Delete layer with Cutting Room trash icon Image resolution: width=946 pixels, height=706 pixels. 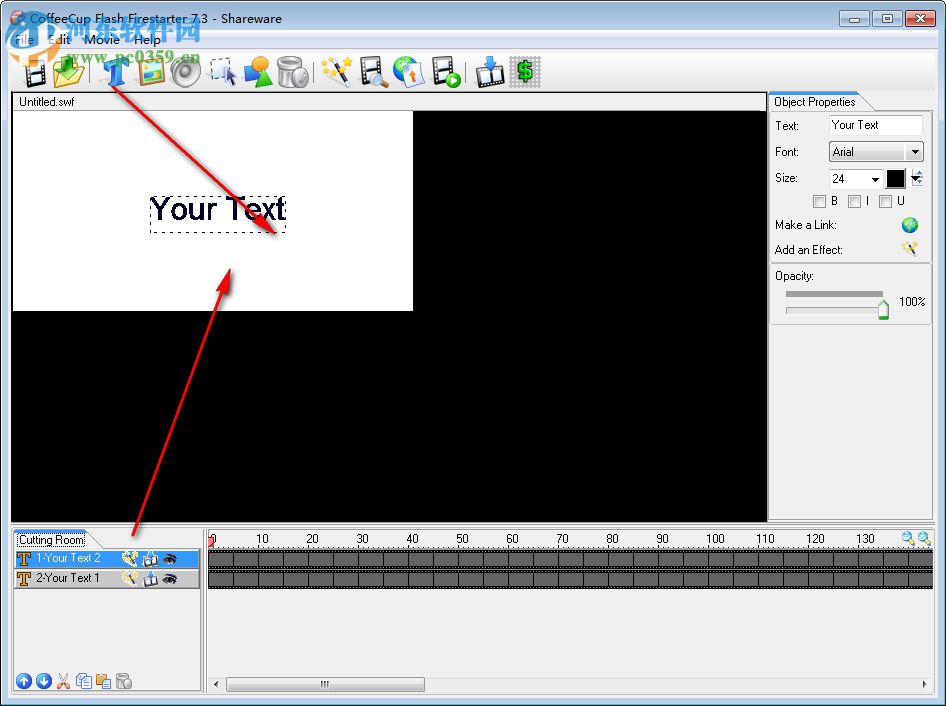coord(124,681)
